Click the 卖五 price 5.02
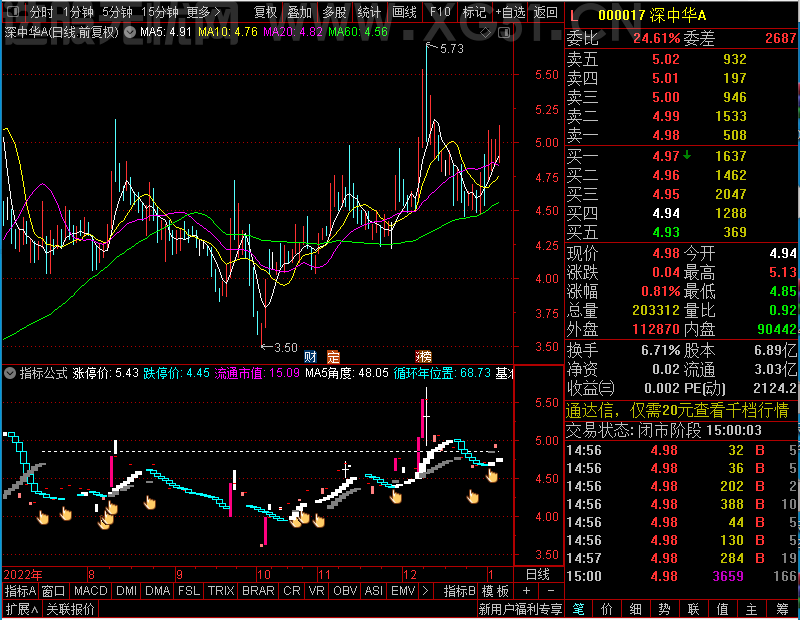The height and width of the screenshot is (620, 800). [666, 59]
